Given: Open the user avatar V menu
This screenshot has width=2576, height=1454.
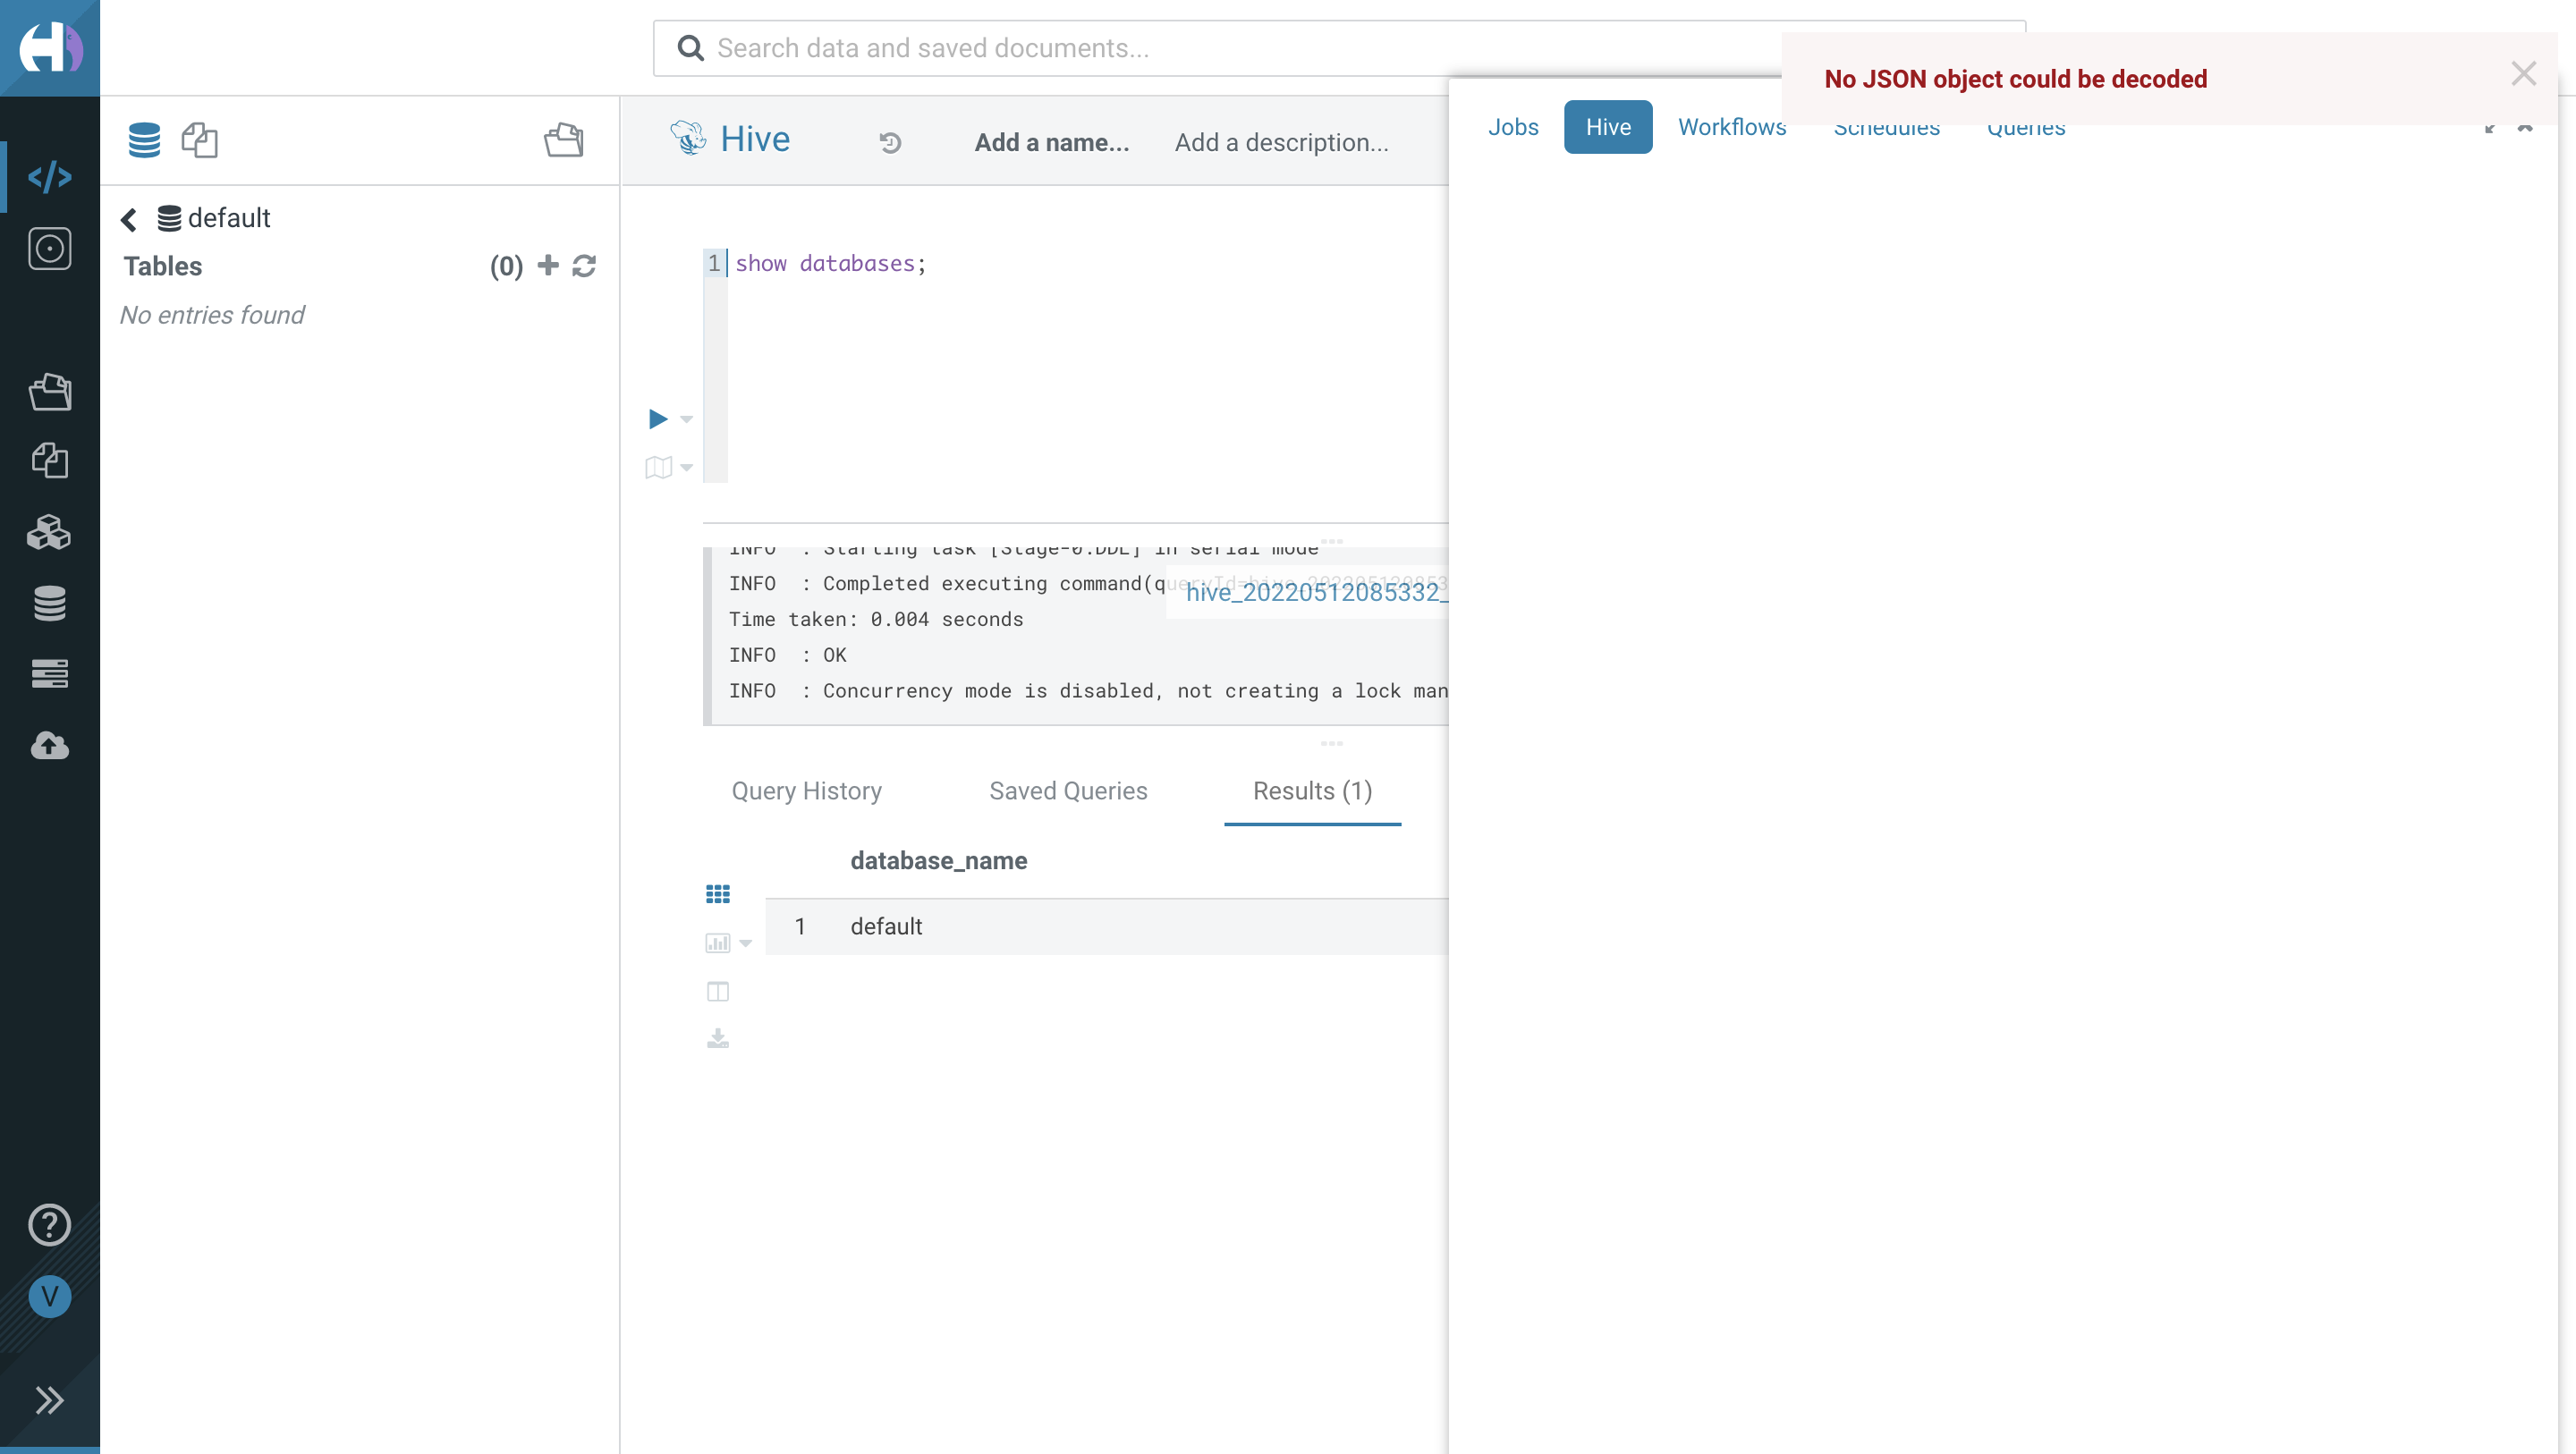Looking at the screenshot, I should point(50,1296).
